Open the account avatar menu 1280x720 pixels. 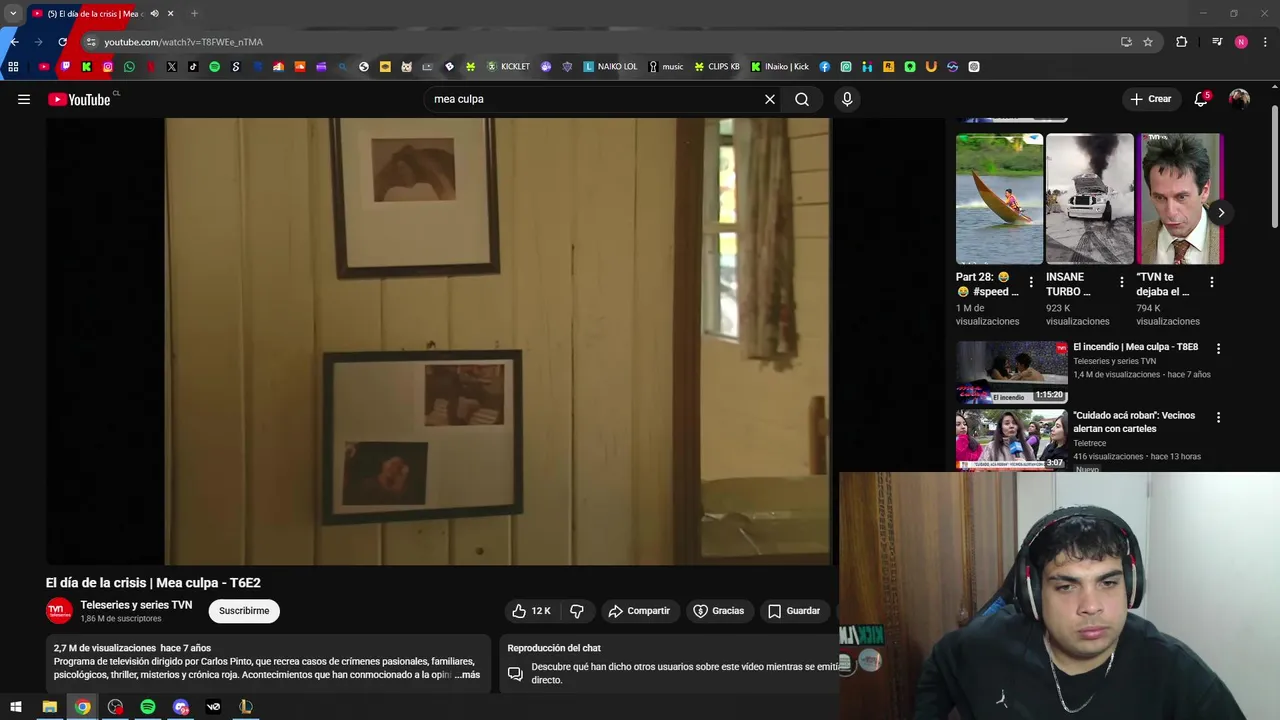pos(1239,99)
